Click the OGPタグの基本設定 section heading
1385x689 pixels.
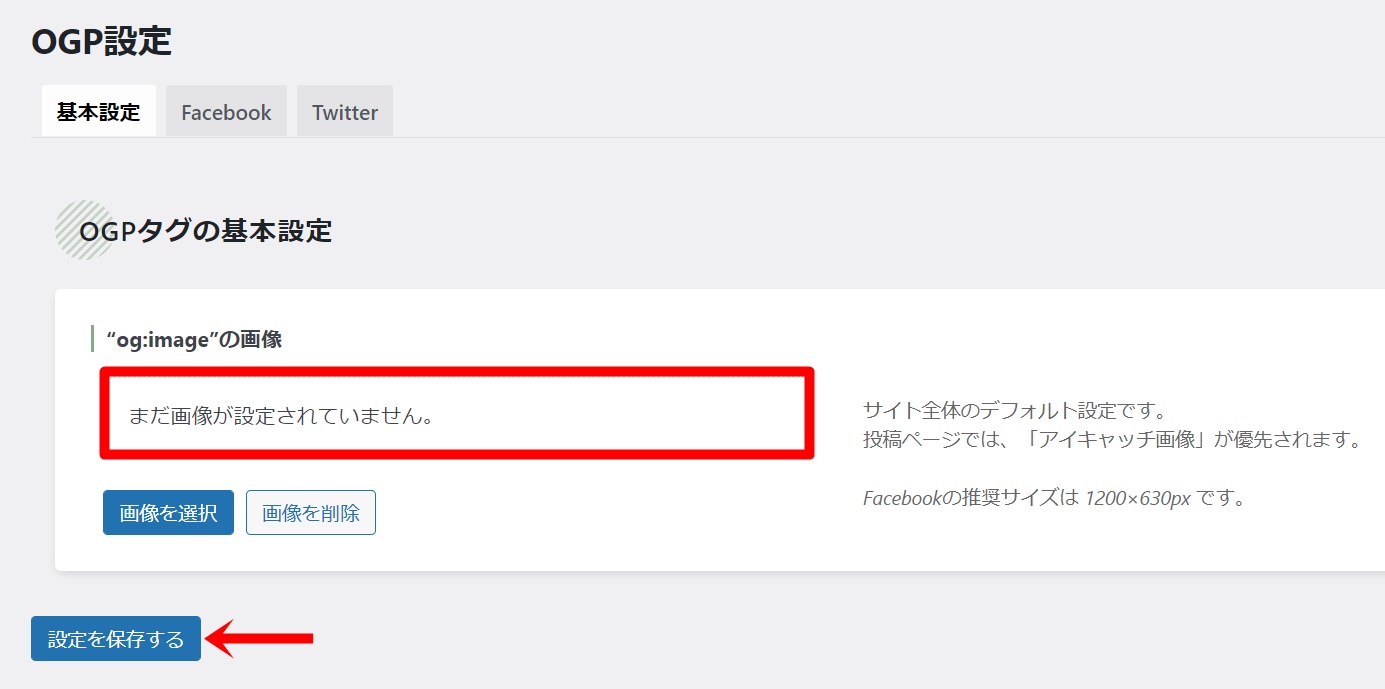(x=205, y=231)
